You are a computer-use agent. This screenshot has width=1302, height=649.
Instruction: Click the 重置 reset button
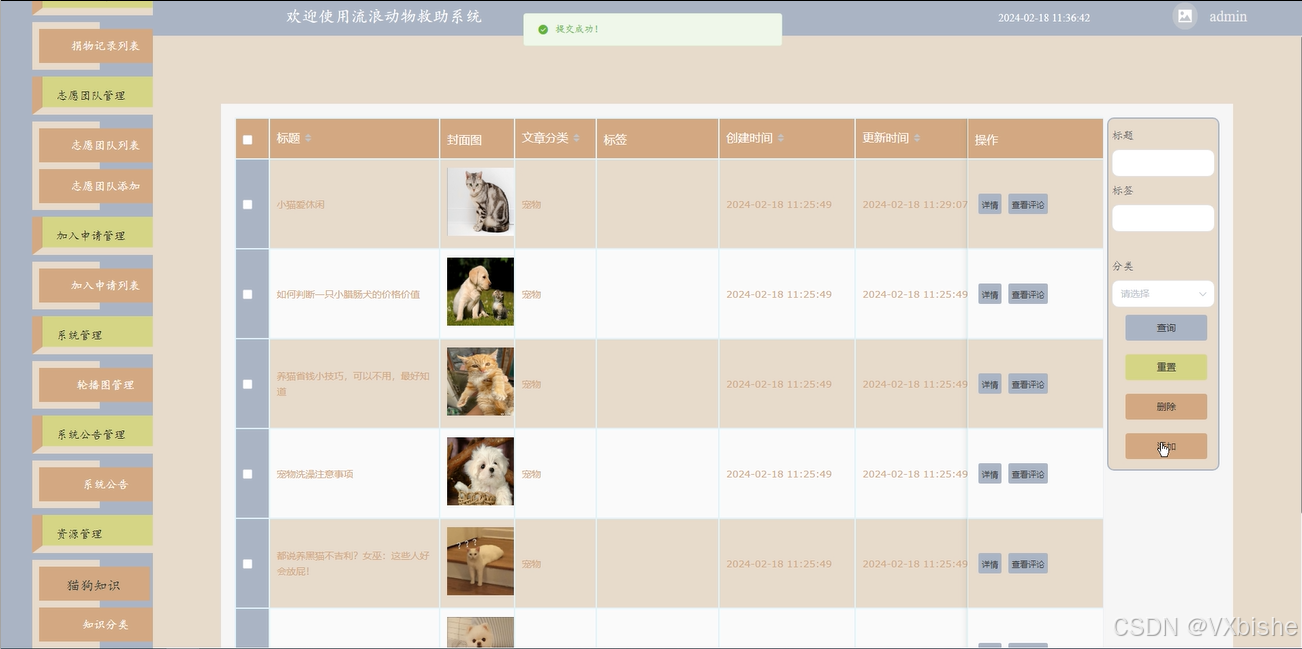[1166, 367]
